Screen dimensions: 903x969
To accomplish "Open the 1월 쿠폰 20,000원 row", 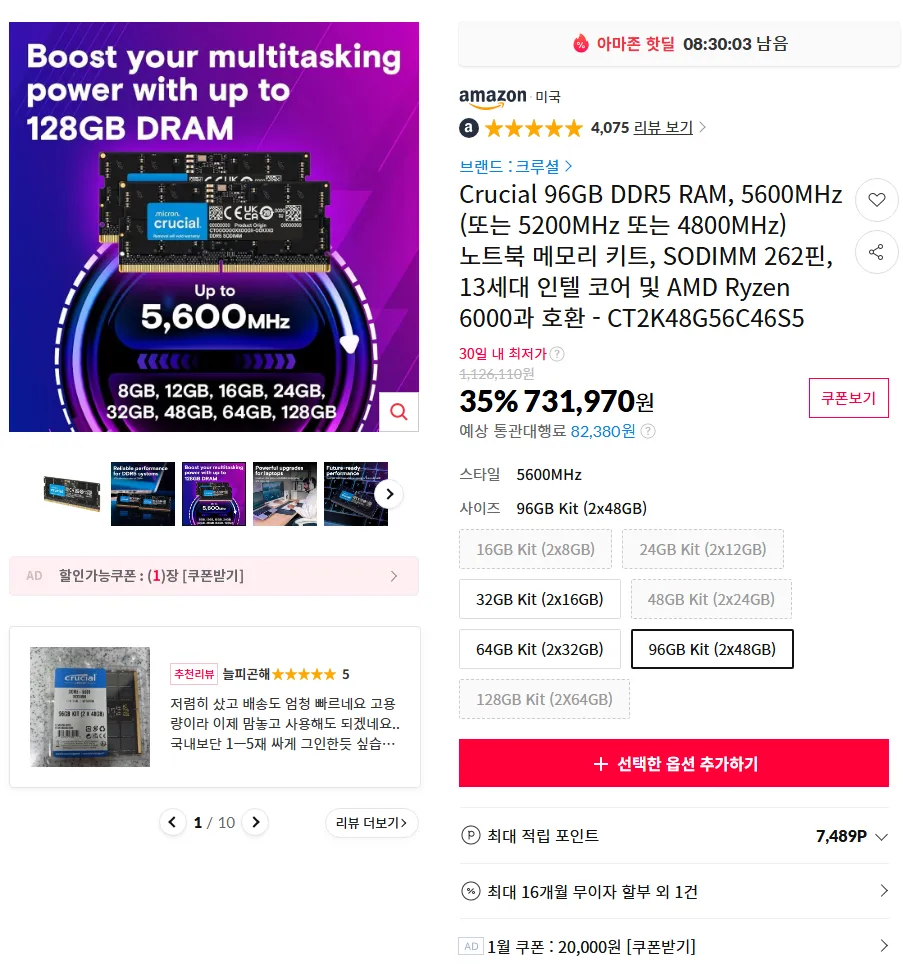I will pos(674,946).
